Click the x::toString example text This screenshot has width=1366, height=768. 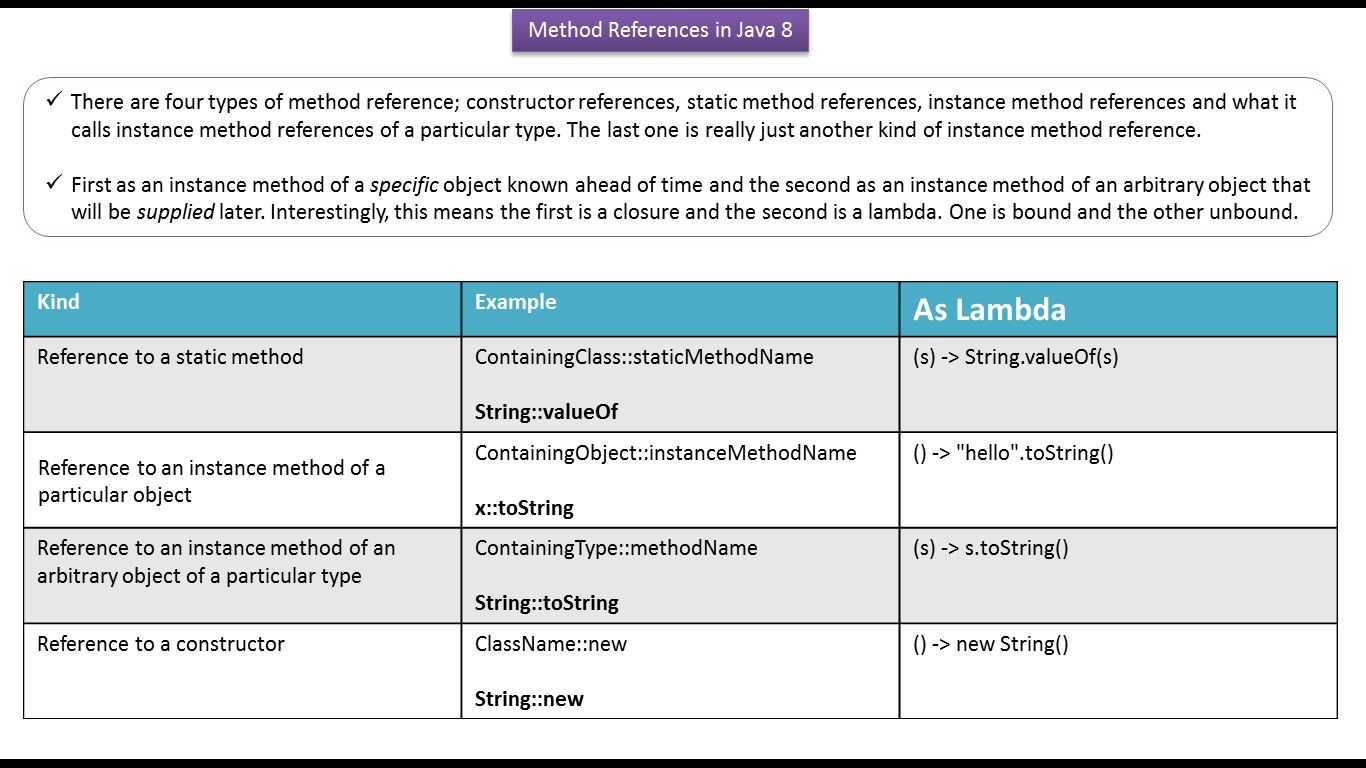pos(524,507)
